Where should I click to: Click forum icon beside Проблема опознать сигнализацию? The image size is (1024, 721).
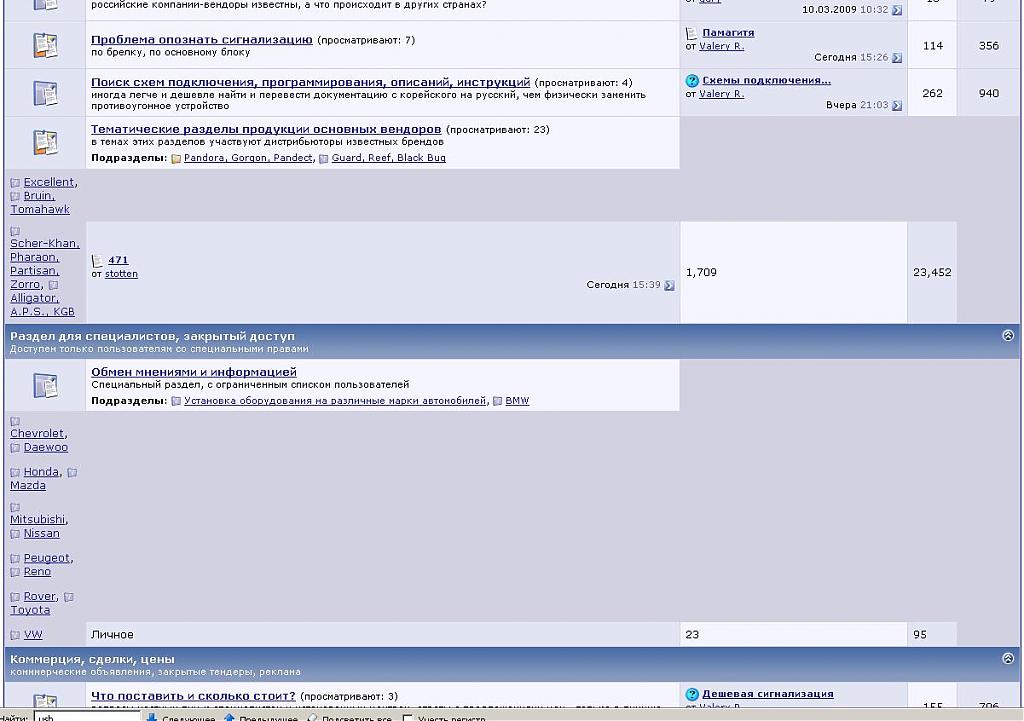point(45,45)
